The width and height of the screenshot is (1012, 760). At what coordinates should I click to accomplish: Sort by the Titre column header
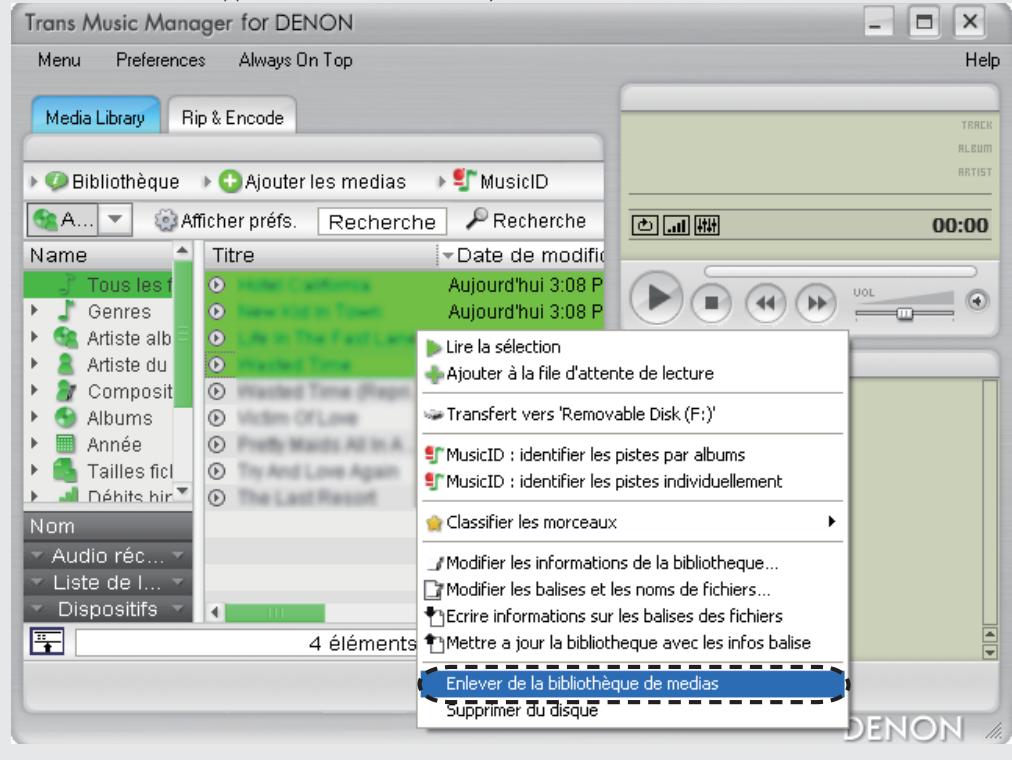(321, 255)
